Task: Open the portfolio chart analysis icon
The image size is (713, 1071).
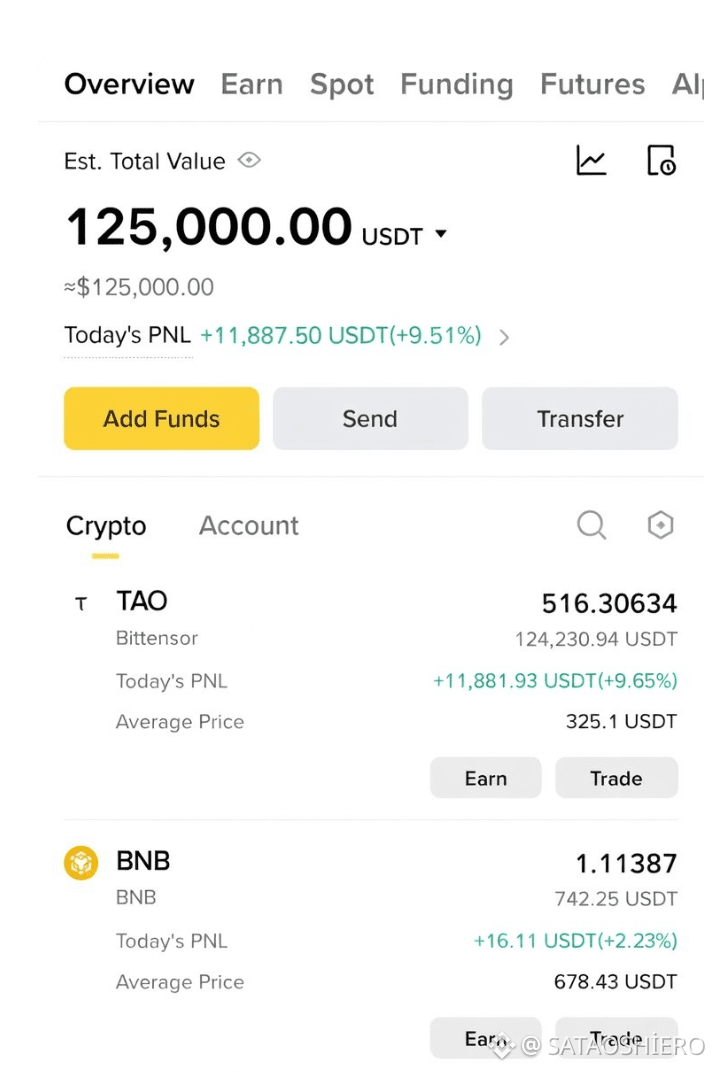Action: pyautogui.click(x=591, y=161)
